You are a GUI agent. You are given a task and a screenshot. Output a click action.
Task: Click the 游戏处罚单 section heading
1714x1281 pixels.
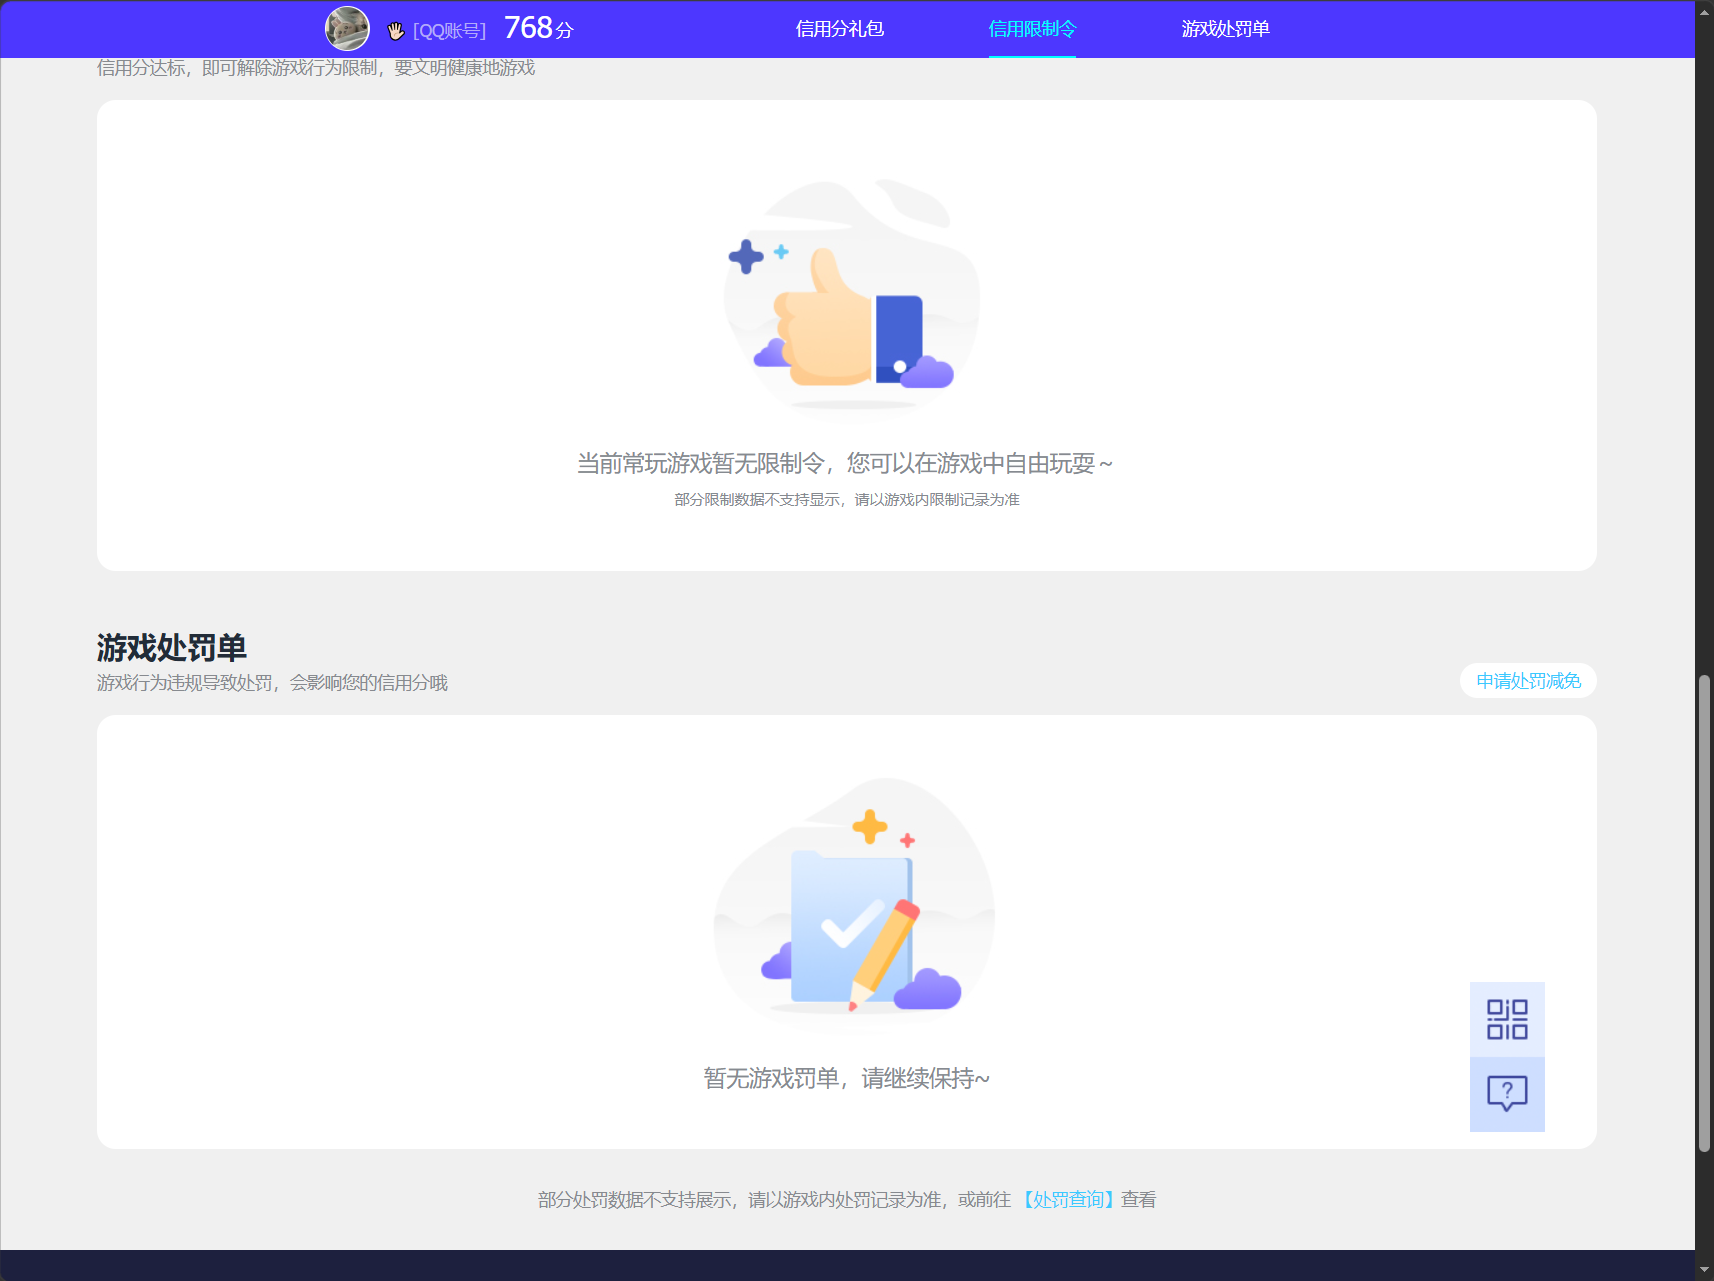pos(172,647)
